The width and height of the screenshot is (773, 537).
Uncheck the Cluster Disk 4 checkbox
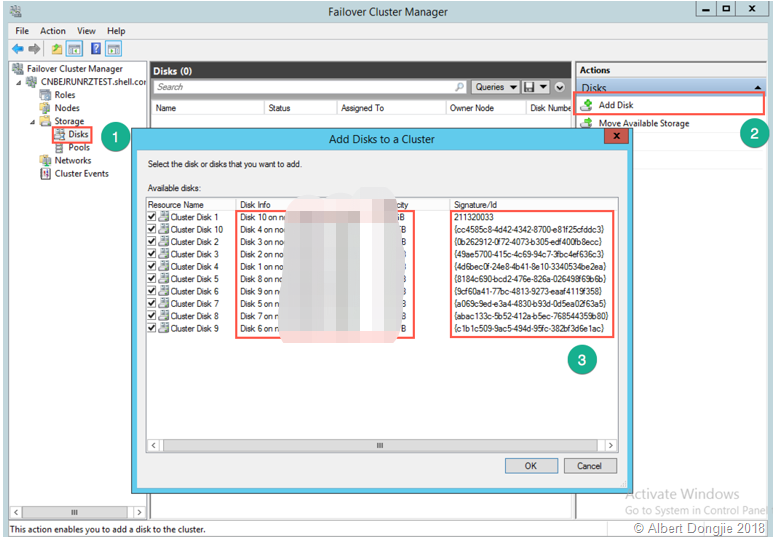tap(152, 266)
